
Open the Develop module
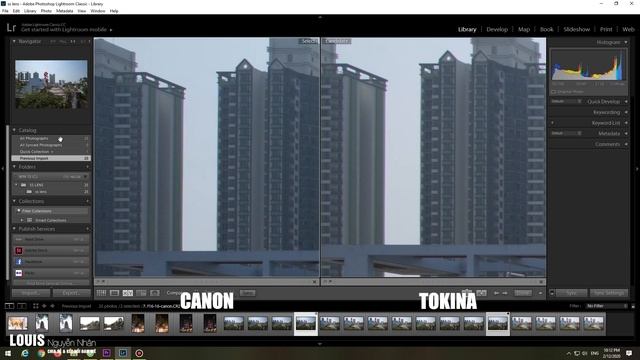pyautogui.click(x=497, y=29)
